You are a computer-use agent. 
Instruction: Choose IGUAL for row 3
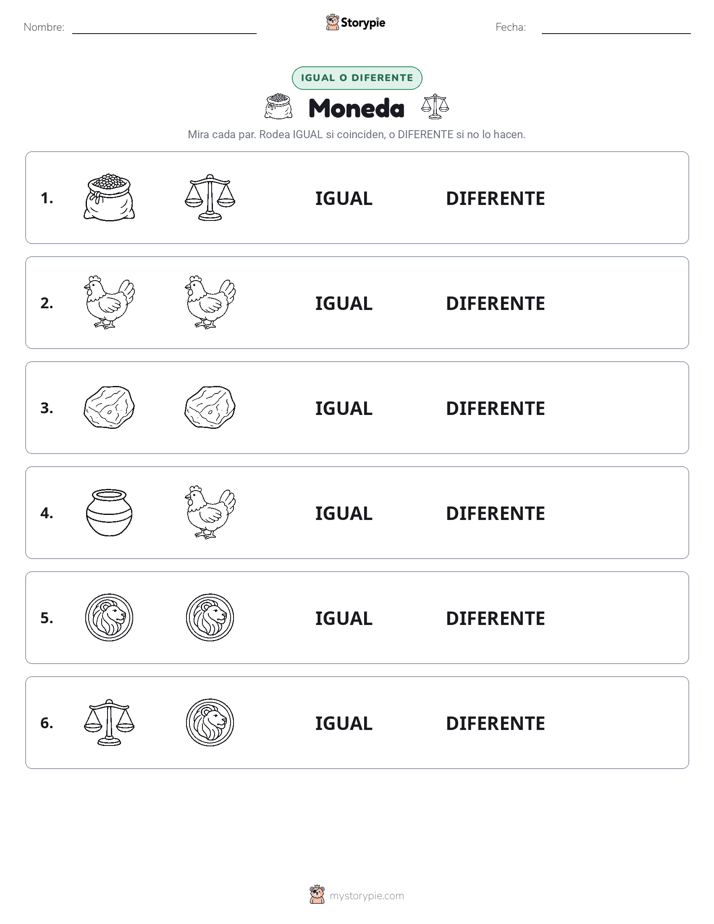pos(343,408)
